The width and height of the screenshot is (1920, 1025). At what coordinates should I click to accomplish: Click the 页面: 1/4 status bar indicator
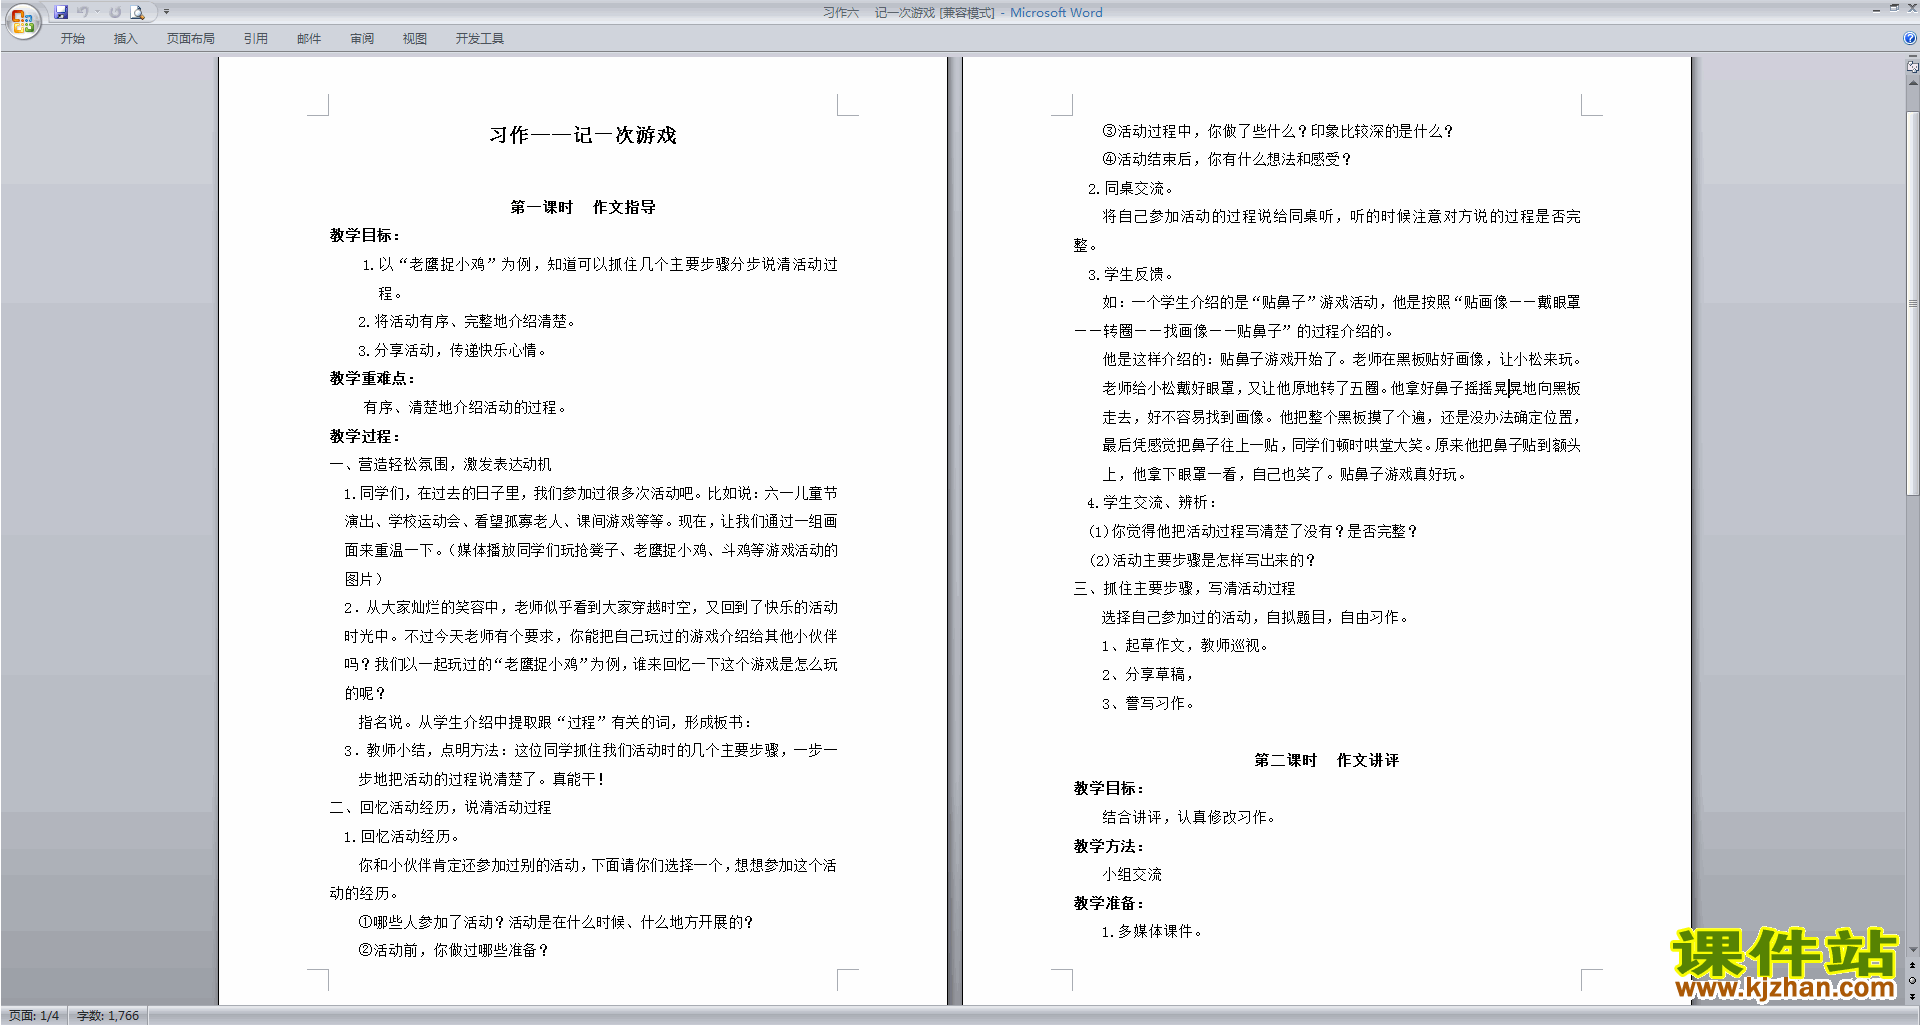[x=34, y=1015]
